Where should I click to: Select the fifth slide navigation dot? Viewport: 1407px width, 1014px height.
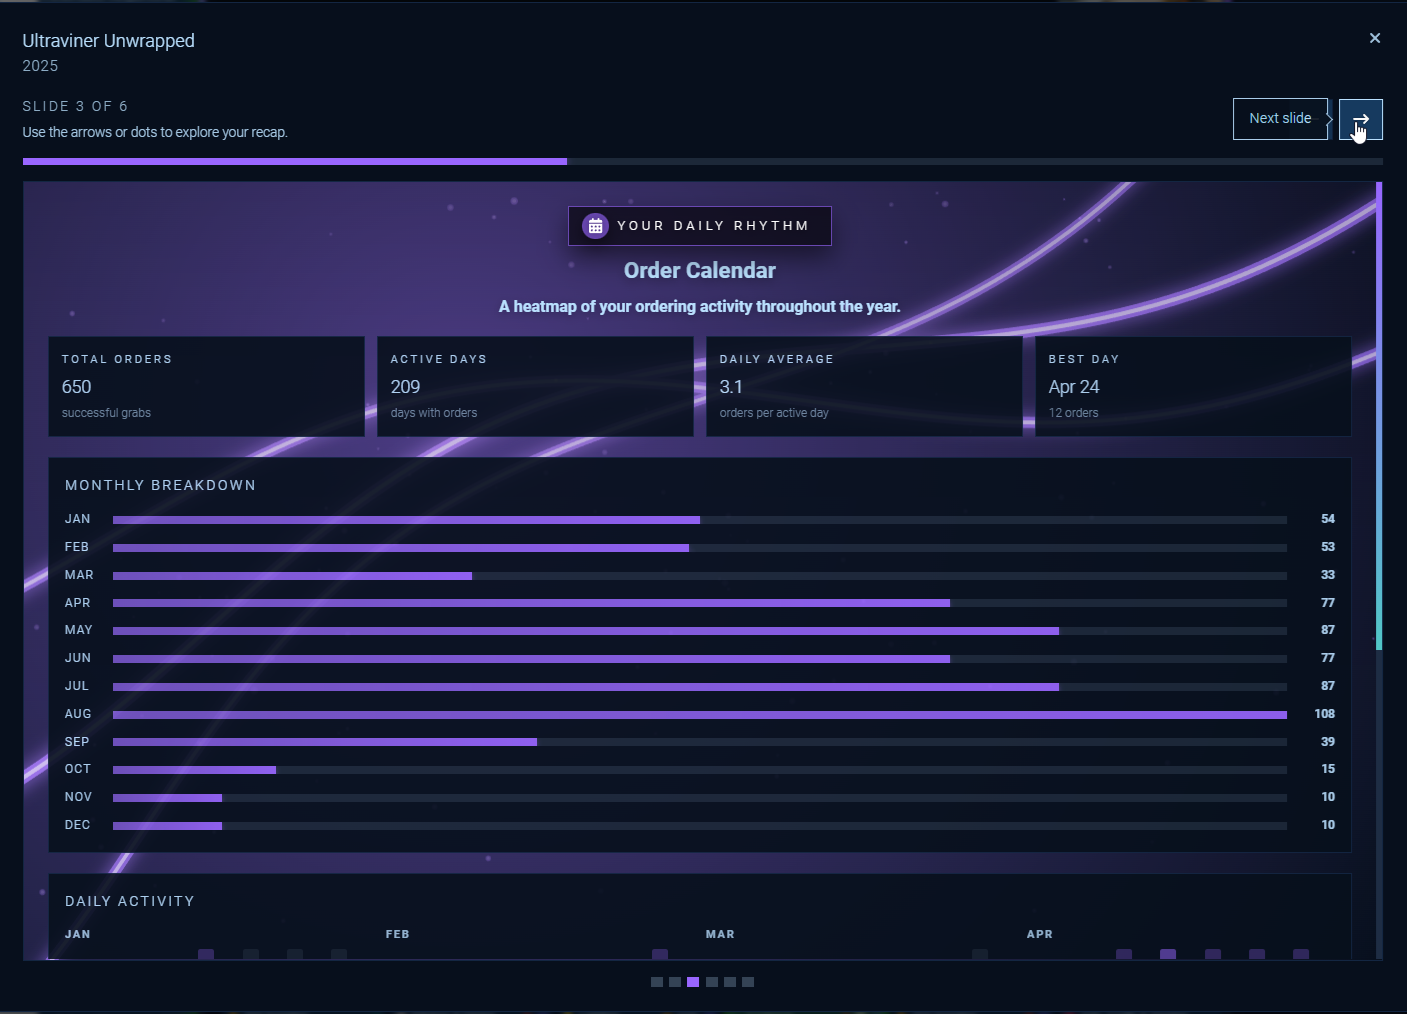[x=729, y=982]
